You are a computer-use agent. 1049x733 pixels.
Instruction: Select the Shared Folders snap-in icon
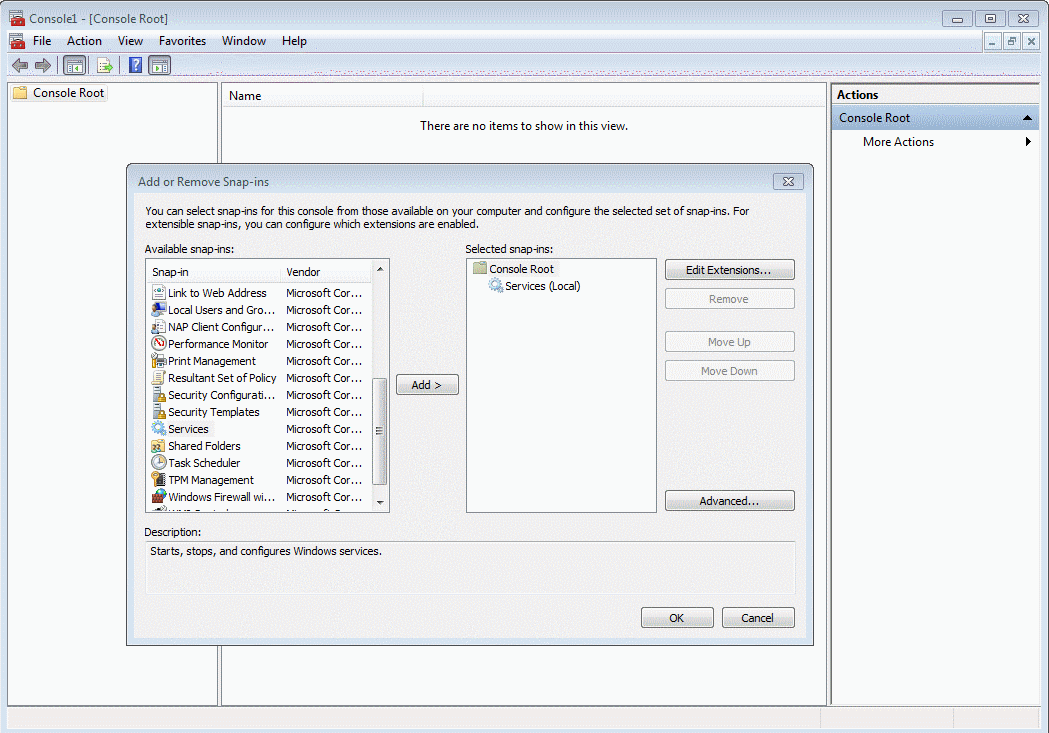[159, 446]
